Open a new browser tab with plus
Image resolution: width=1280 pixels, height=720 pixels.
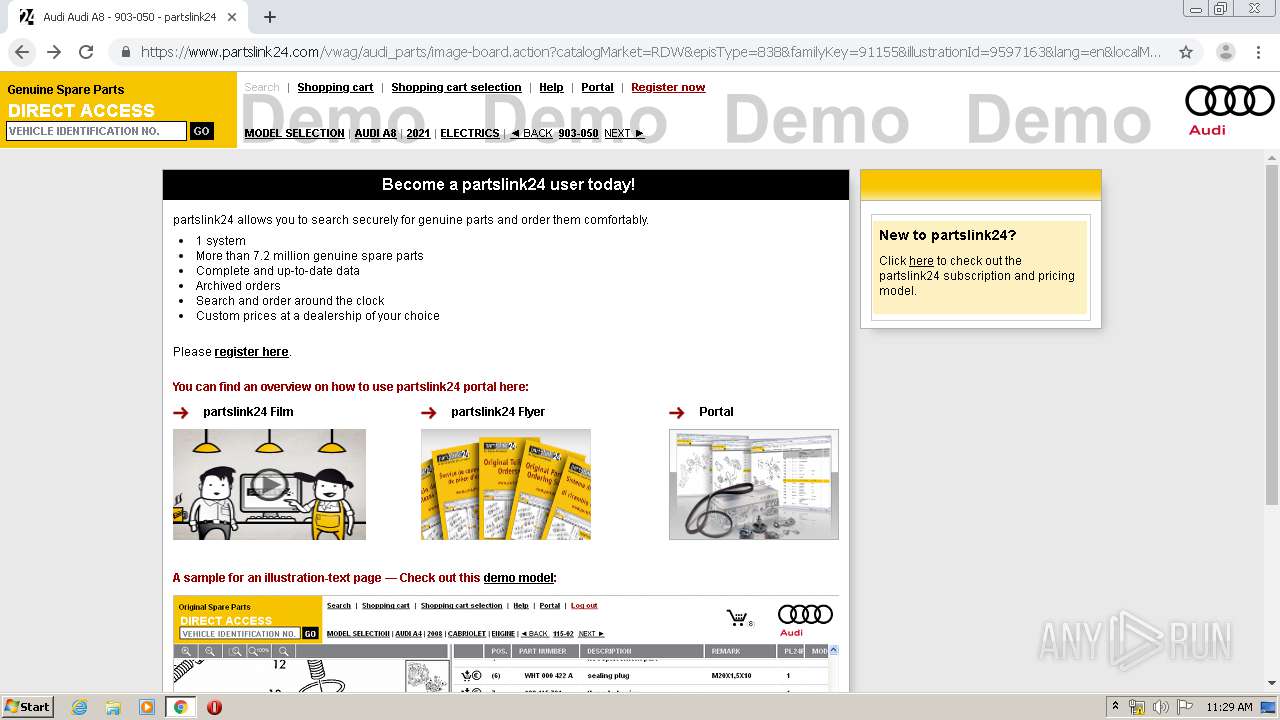click(x=270, y=17)
